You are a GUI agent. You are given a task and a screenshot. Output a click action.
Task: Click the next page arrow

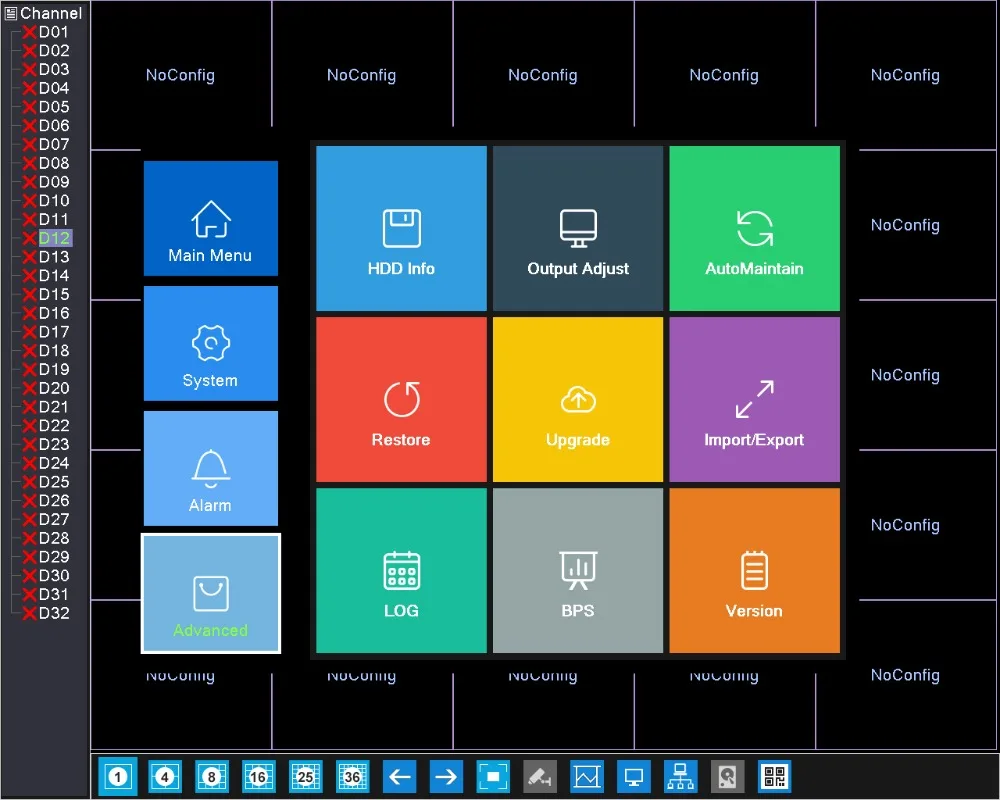(446, 776)
